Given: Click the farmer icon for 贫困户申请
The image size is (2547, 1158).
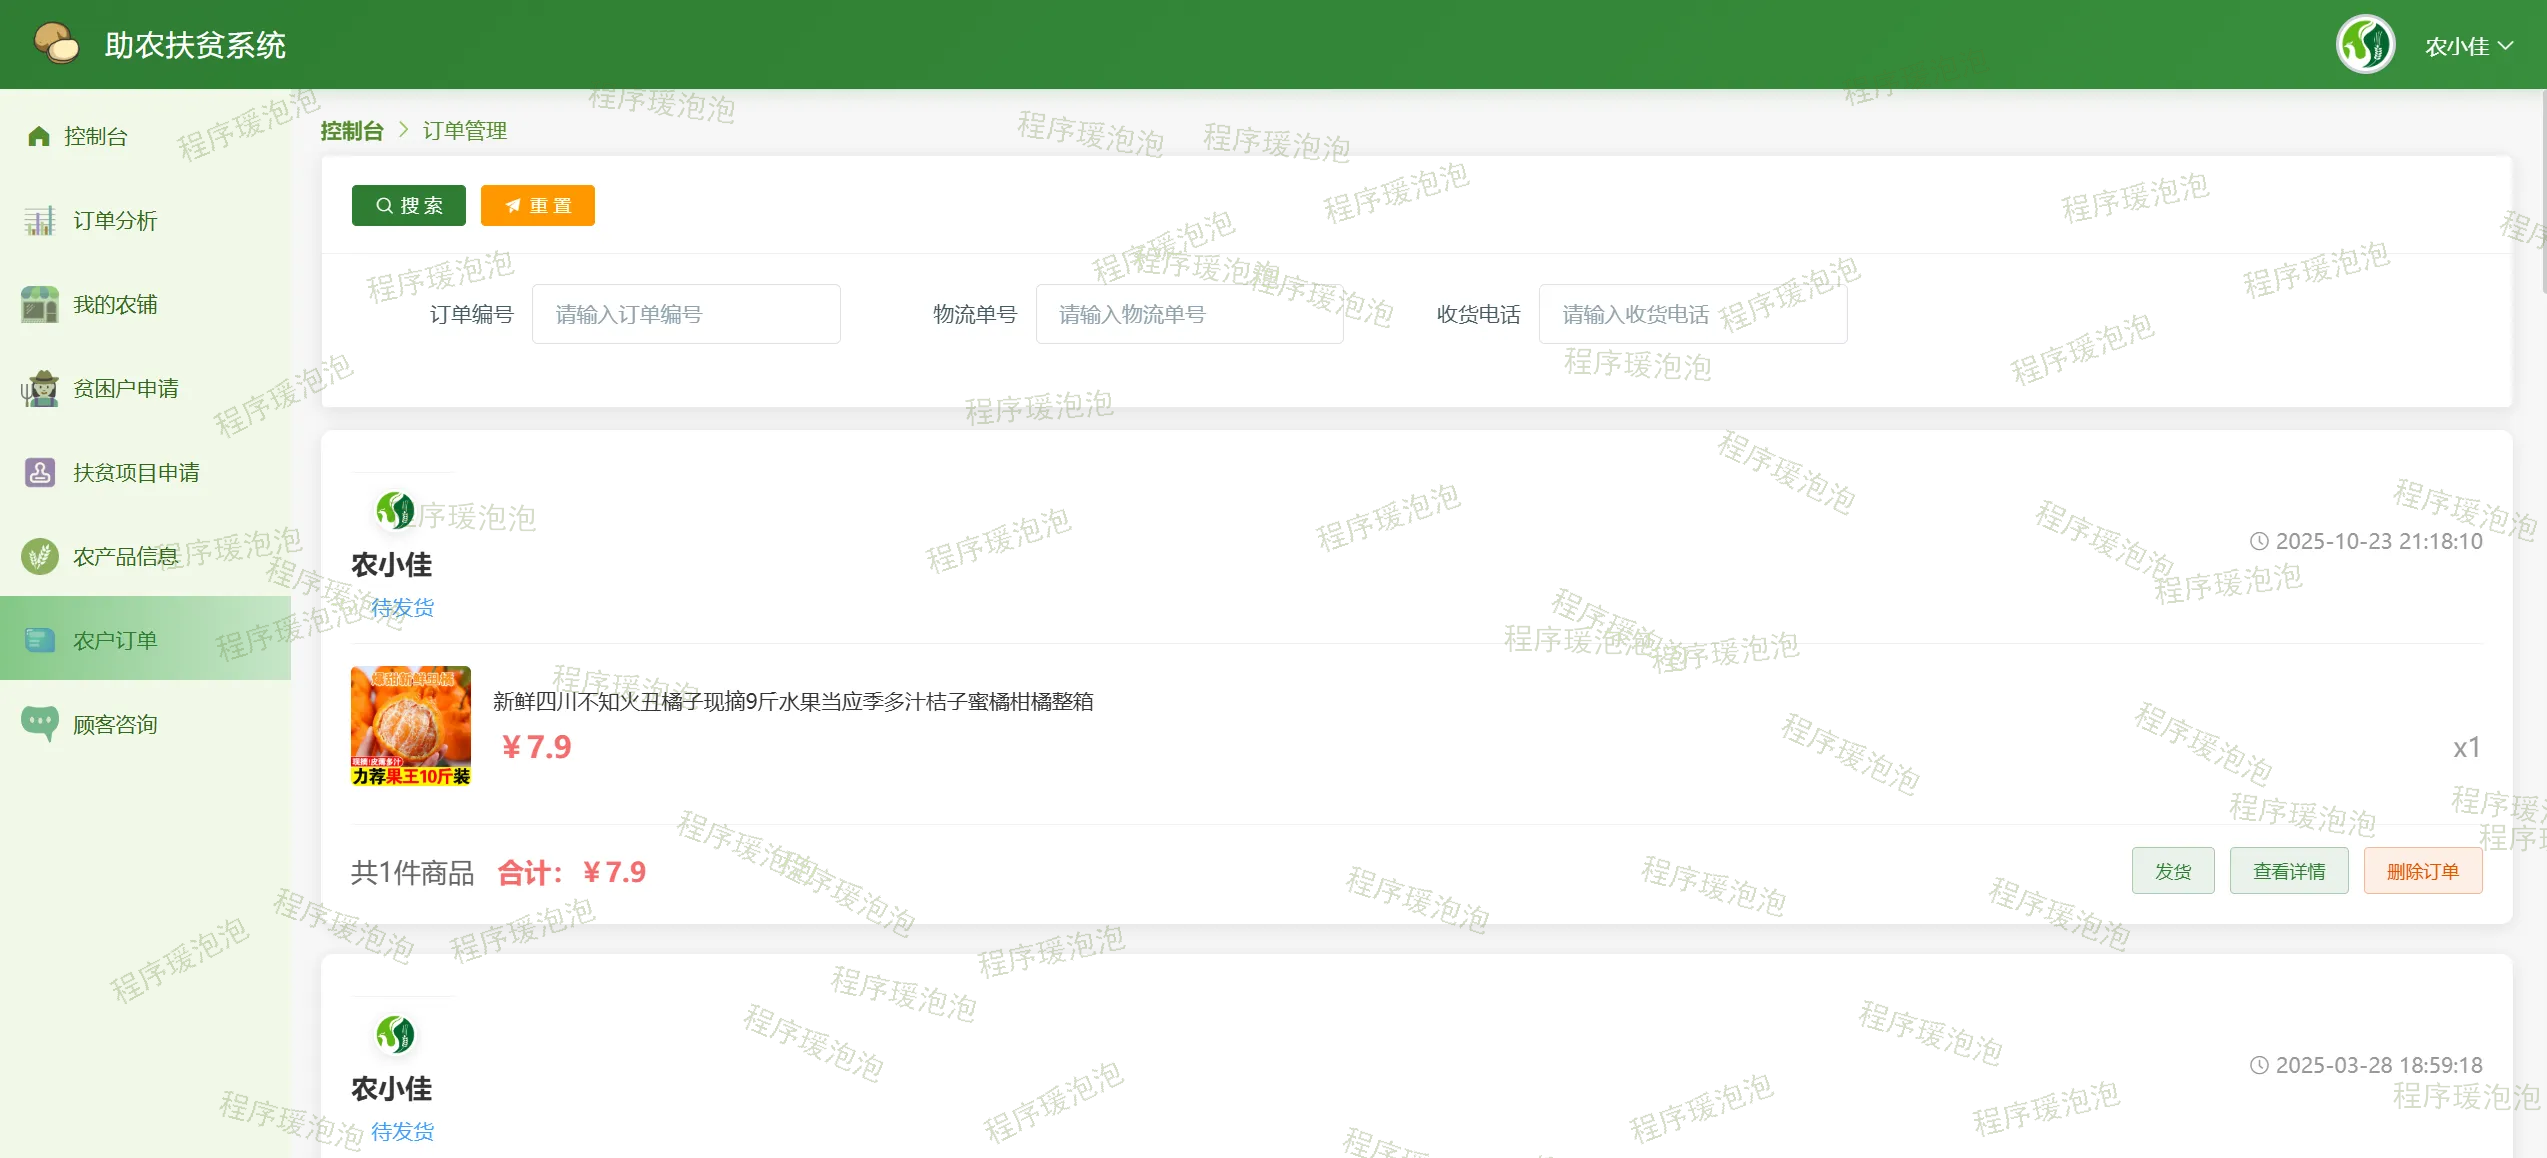Looking at the screenshot, I should tap(40, 388).
